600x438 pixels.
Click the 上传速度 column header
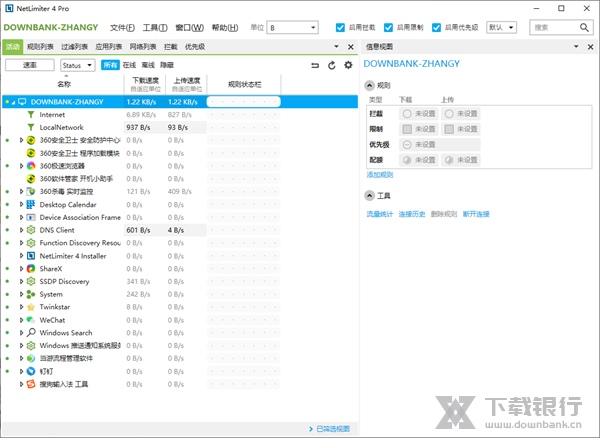click(x=187, y=84)
